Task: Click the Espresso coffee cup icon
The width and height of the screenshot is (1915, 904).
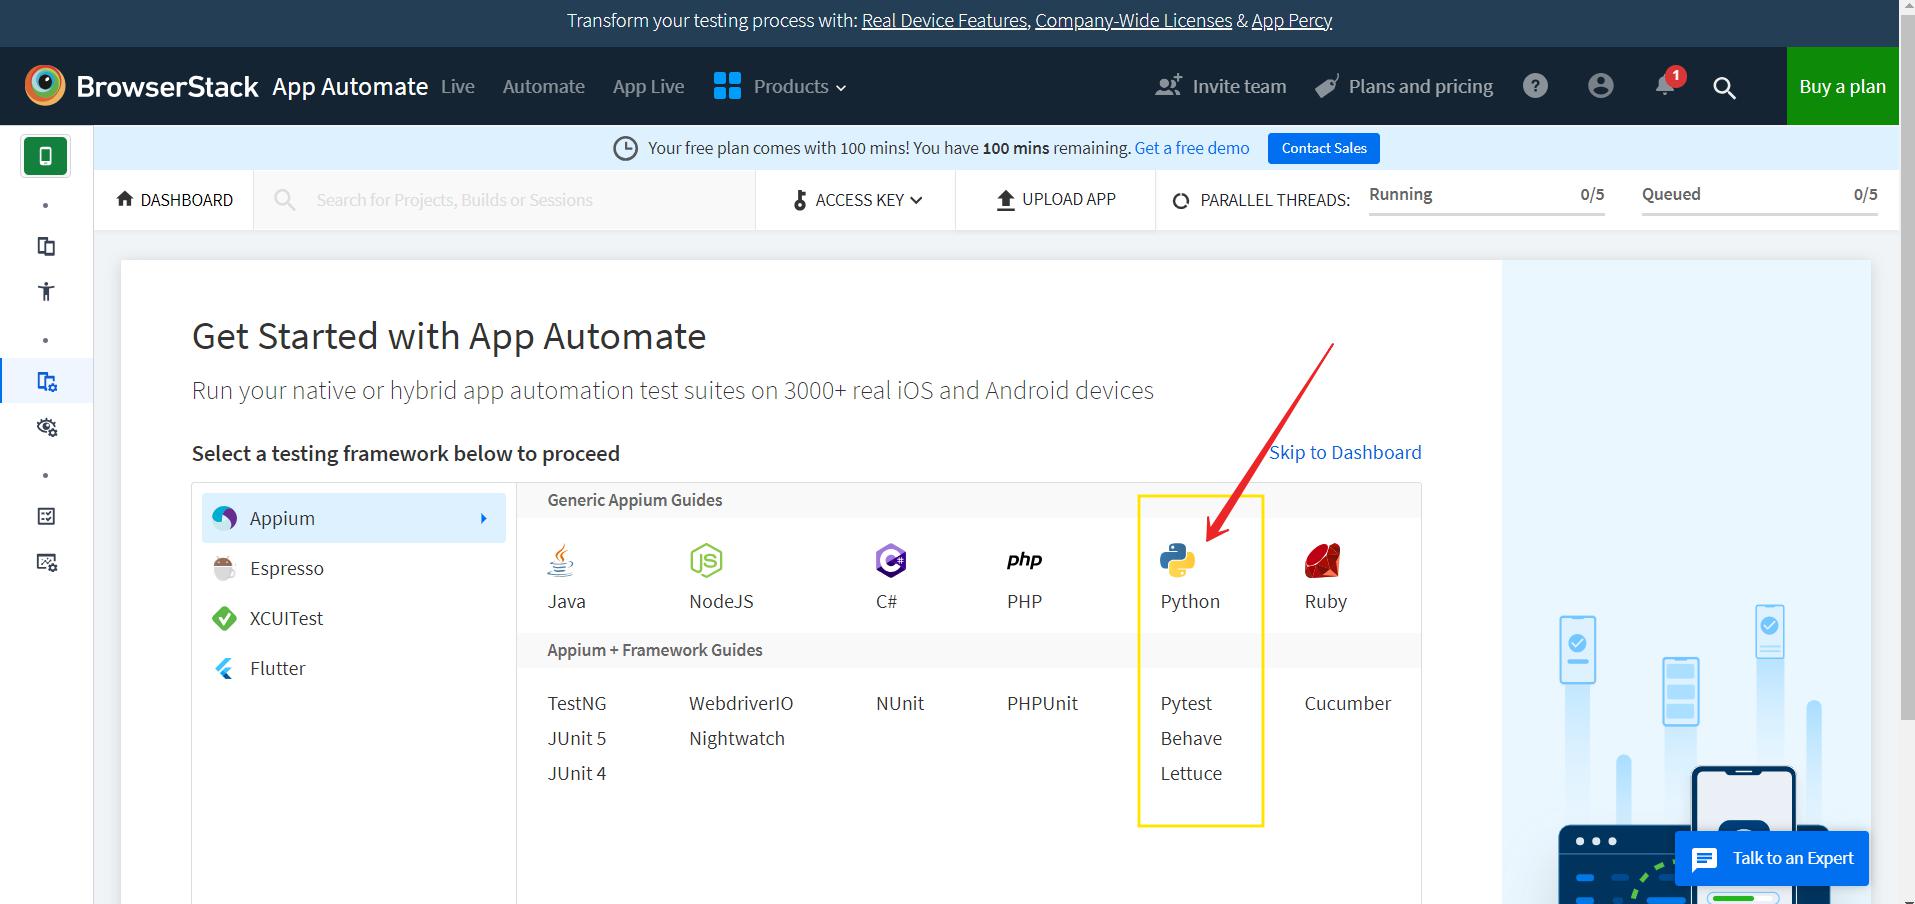Action: tap(224, 568)
